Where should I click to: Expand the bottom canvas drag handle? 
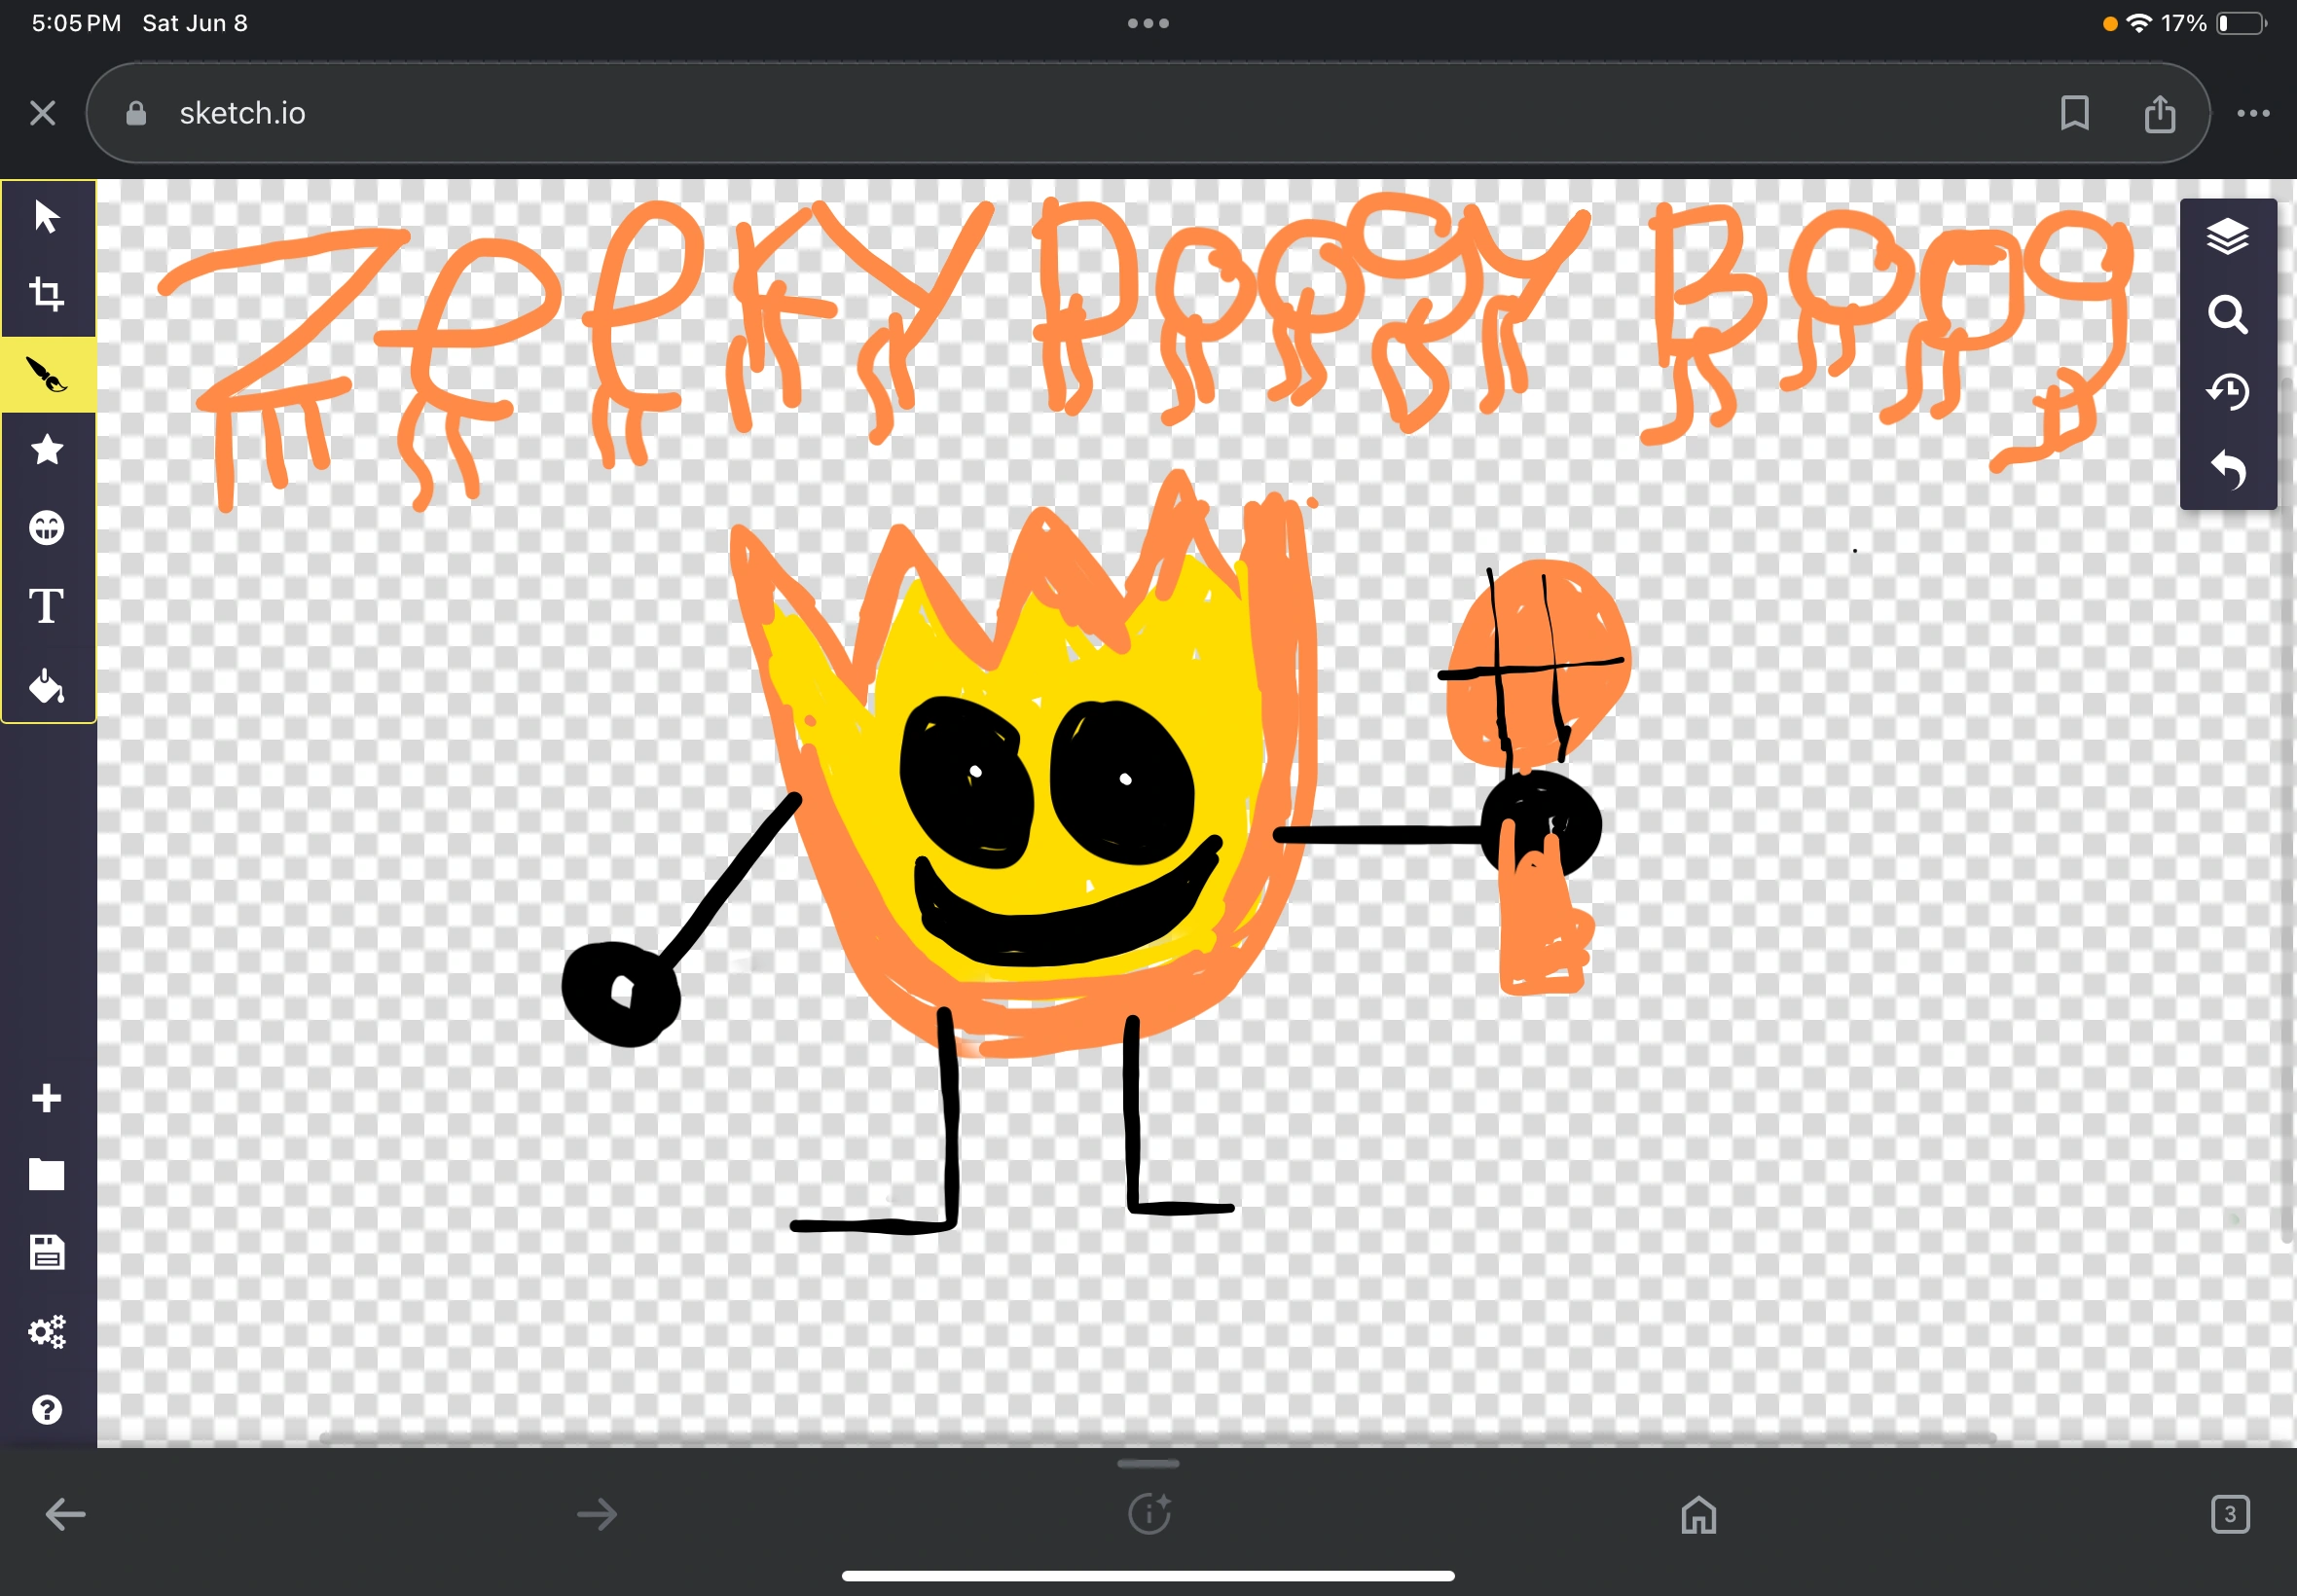tap(1146, 1463)
